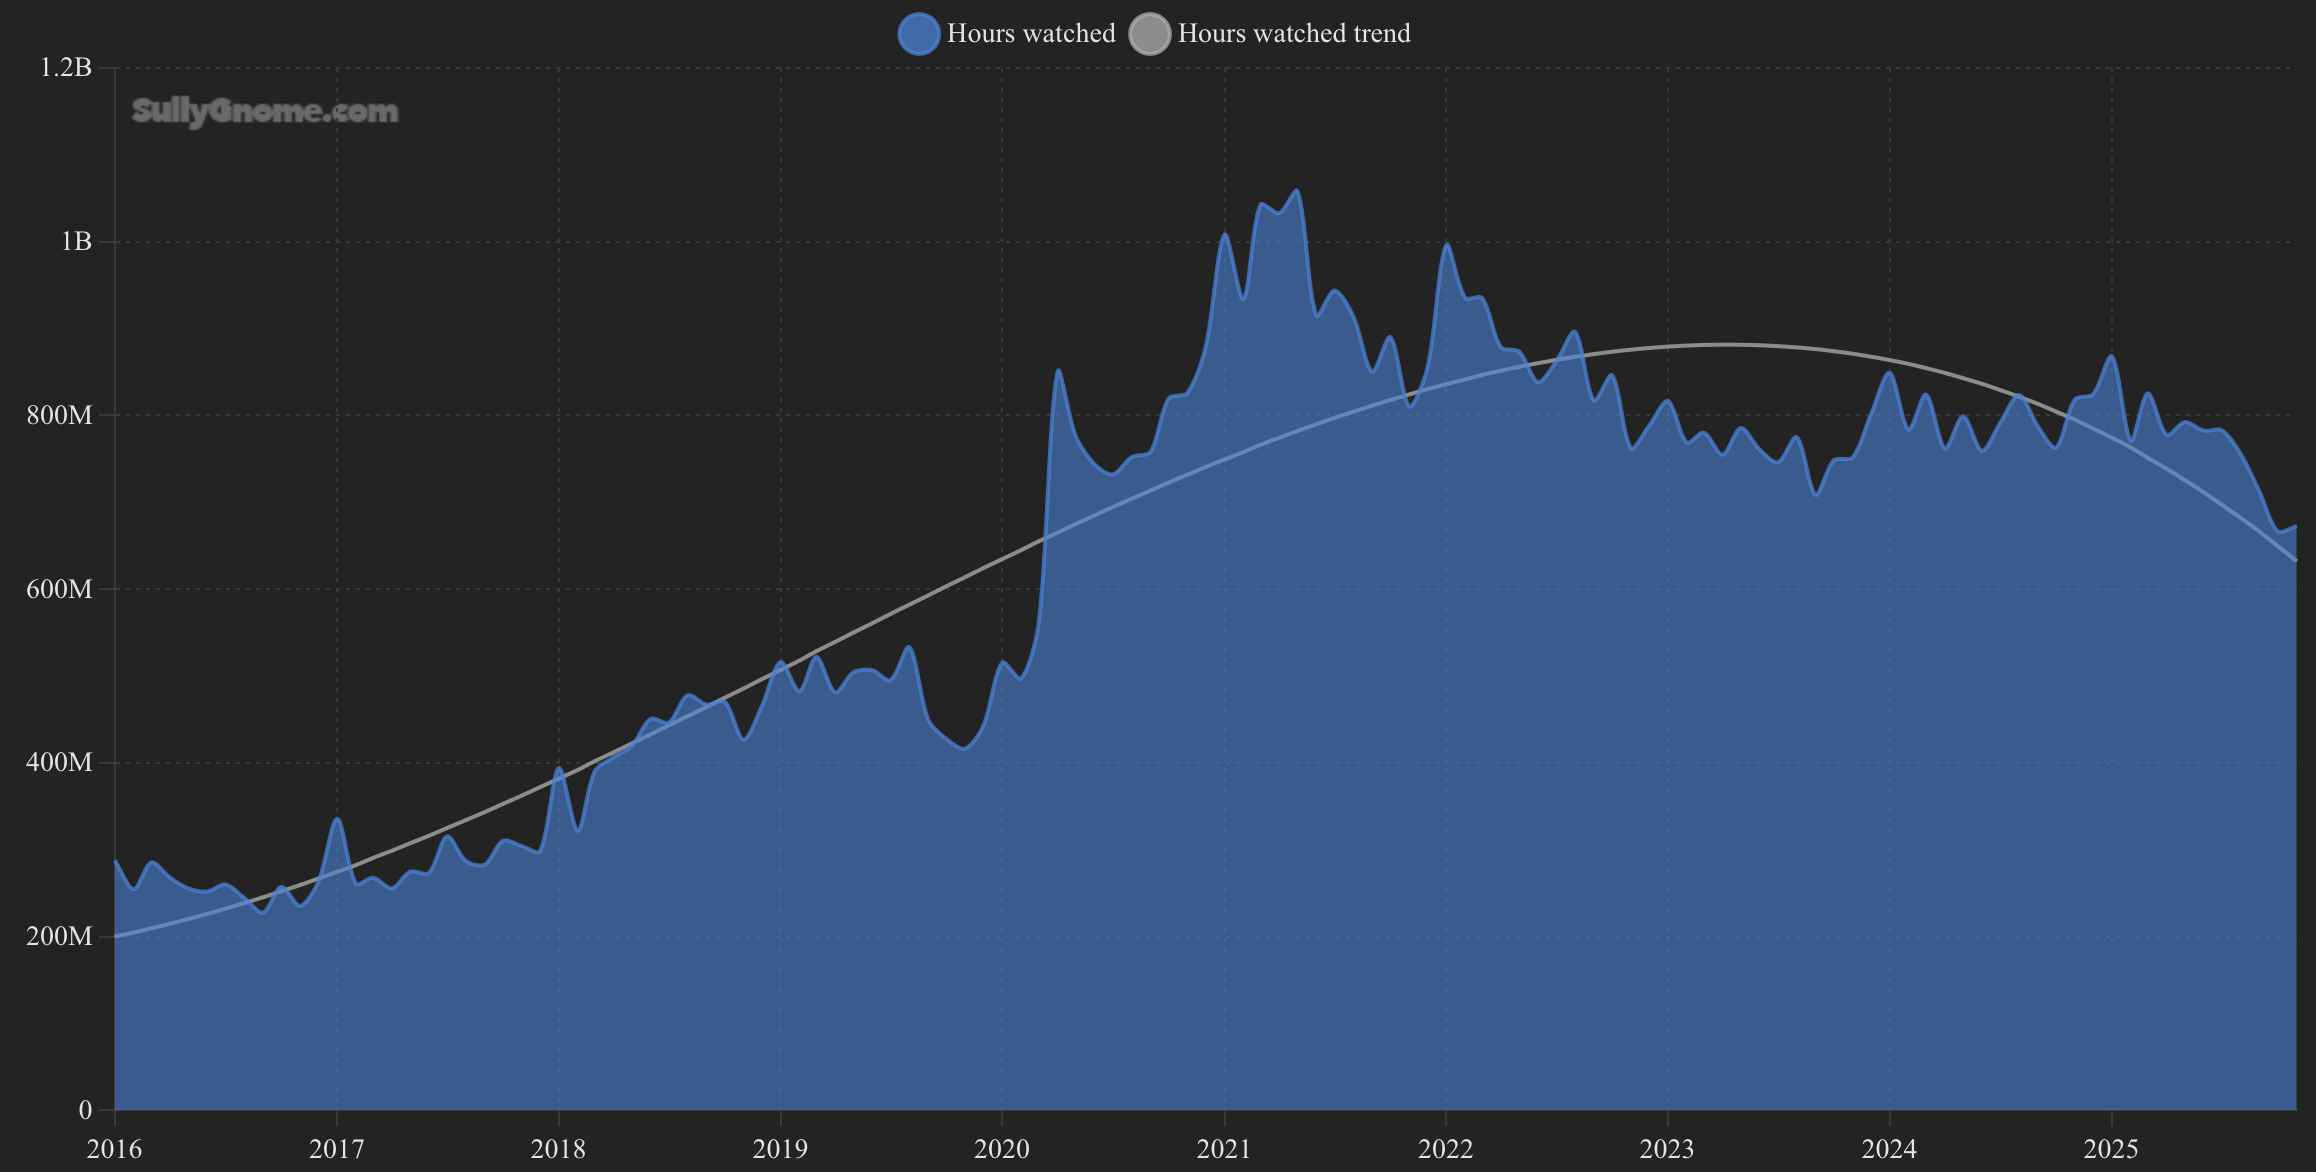Click the 200M y-axis label
The image size is (2316, 1172).
point(59,937)
